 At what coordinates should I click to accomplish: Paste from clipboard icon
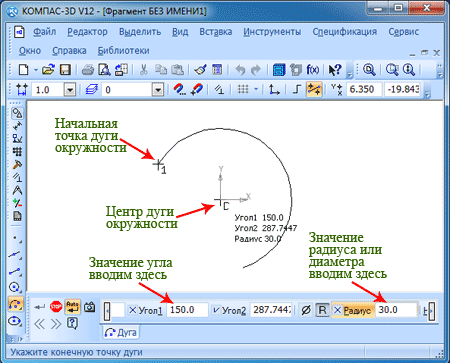178,70
